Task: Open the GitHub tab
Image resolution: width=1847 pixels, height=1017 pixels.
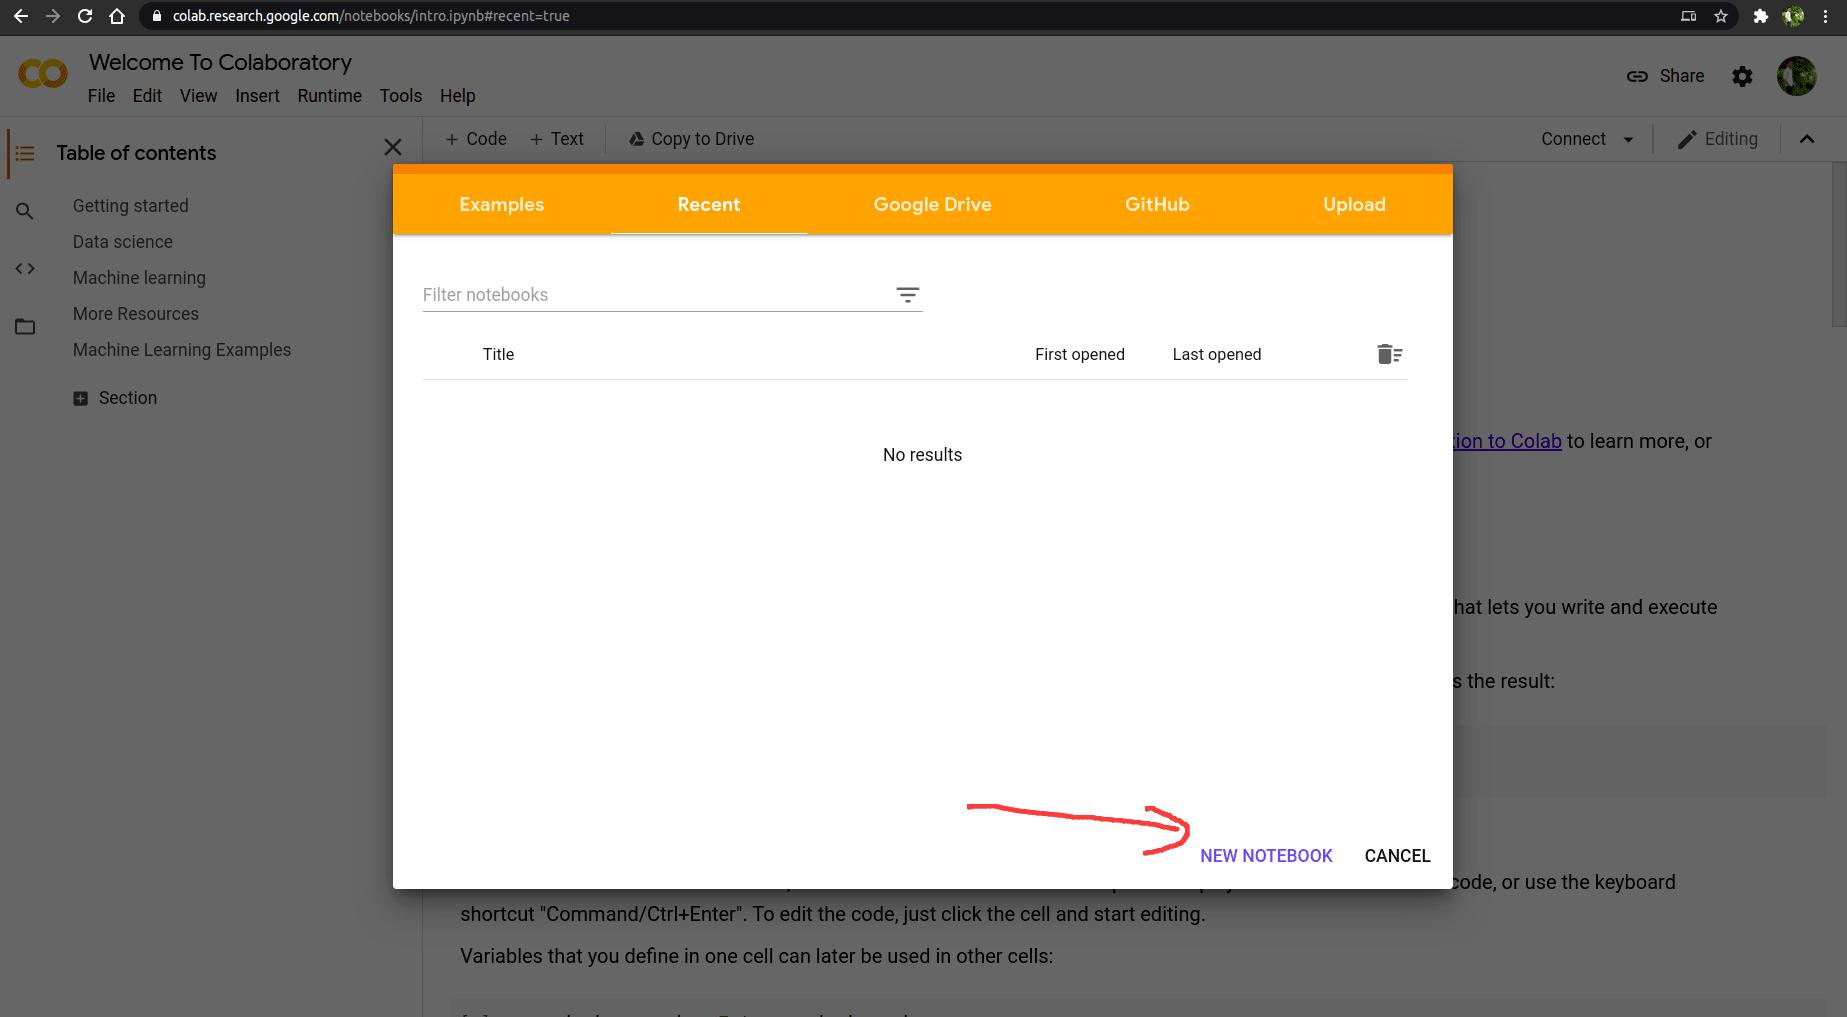Action: [x=1157, y=204]
